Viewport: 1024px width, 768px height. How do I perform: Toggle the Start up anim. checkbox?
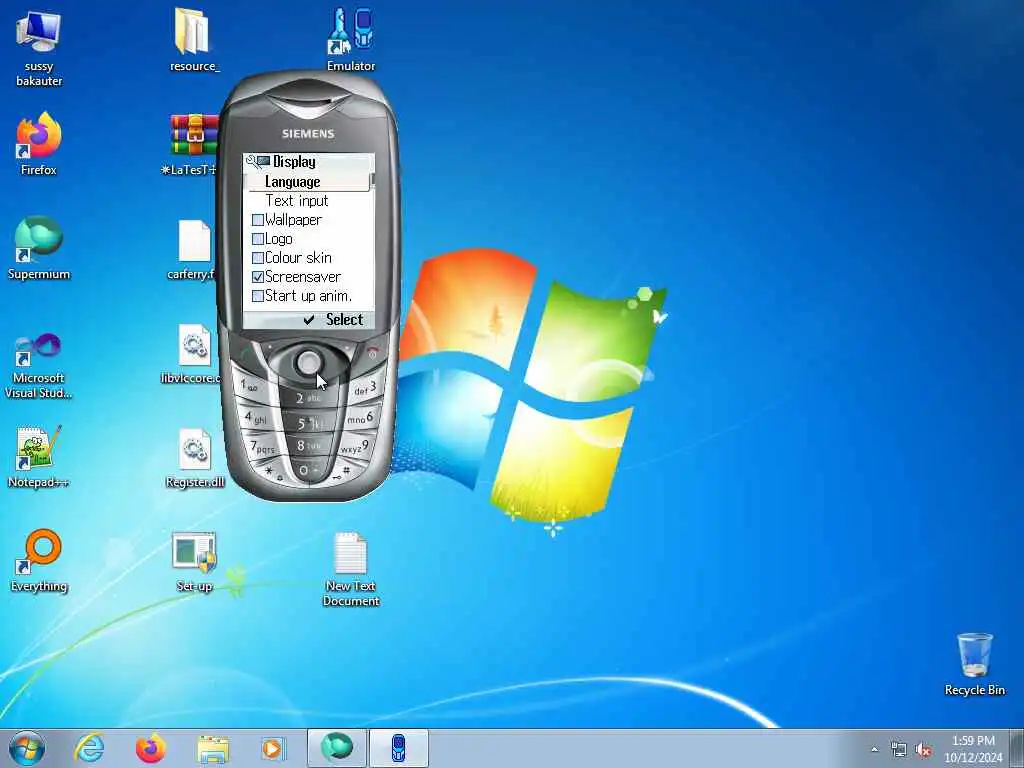click(x=258, y=296)
